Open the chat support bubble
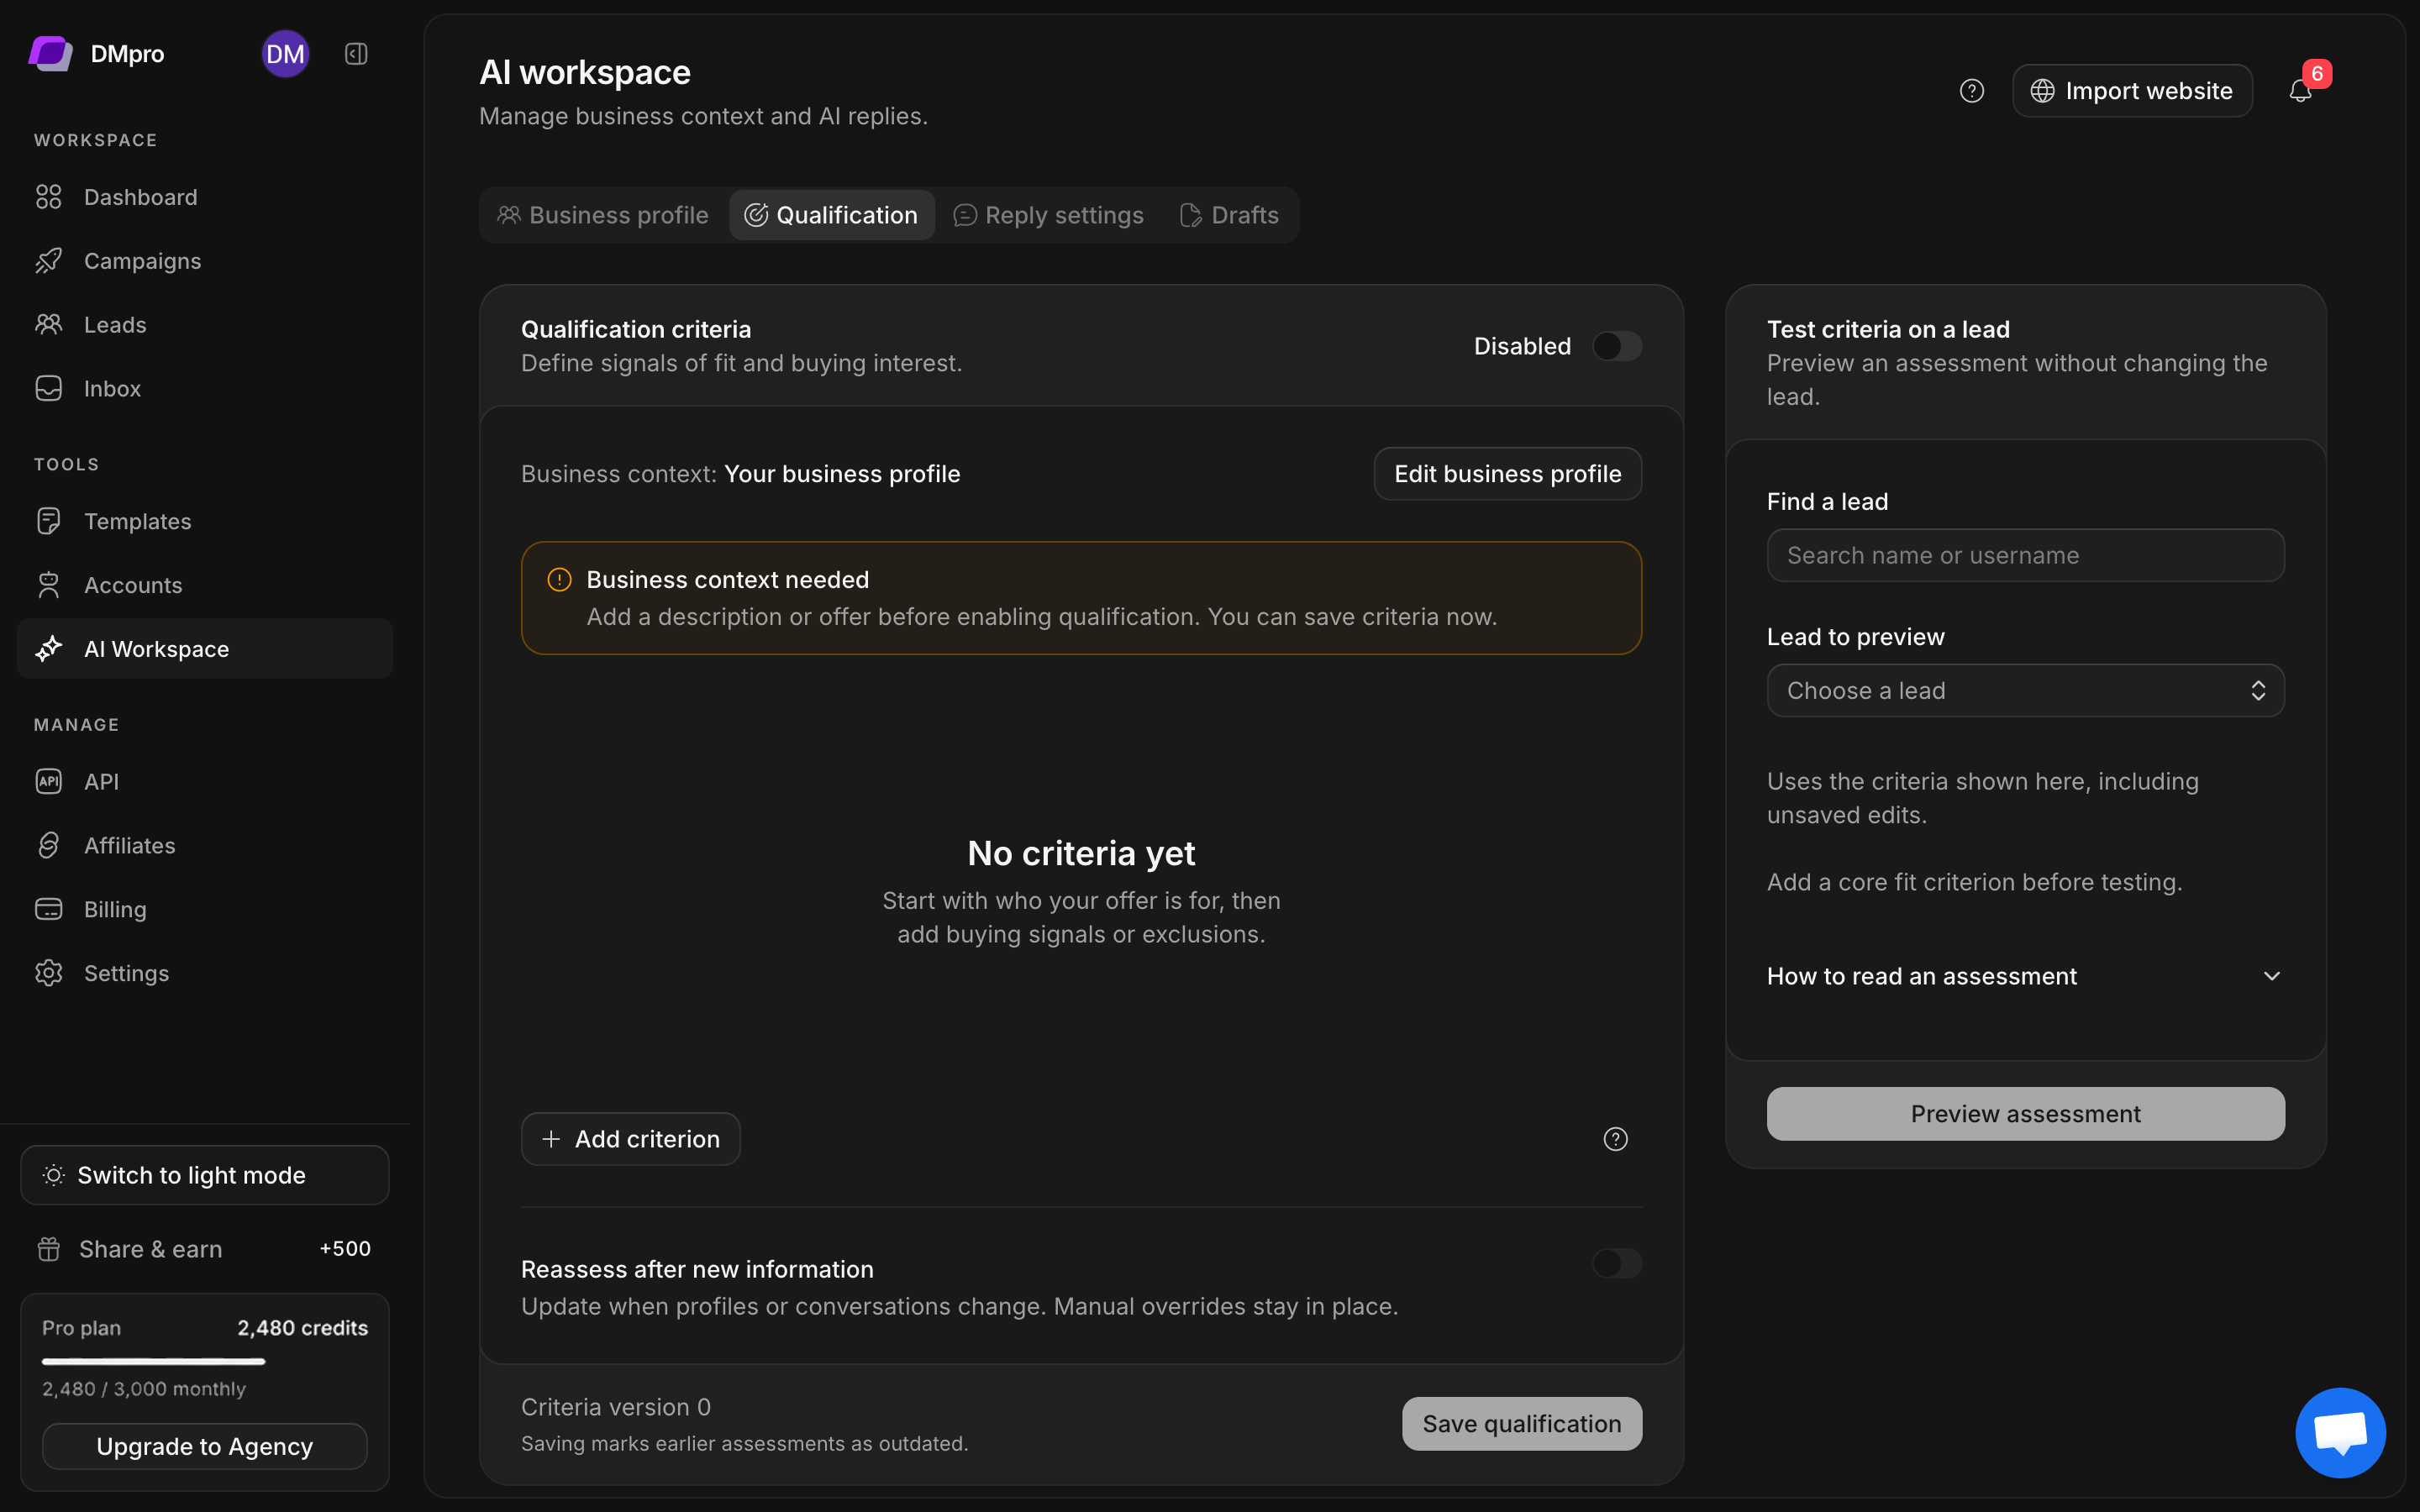This screenshot has height=1512, width=2420. pyautogui.click(x=2340, y=1432)
